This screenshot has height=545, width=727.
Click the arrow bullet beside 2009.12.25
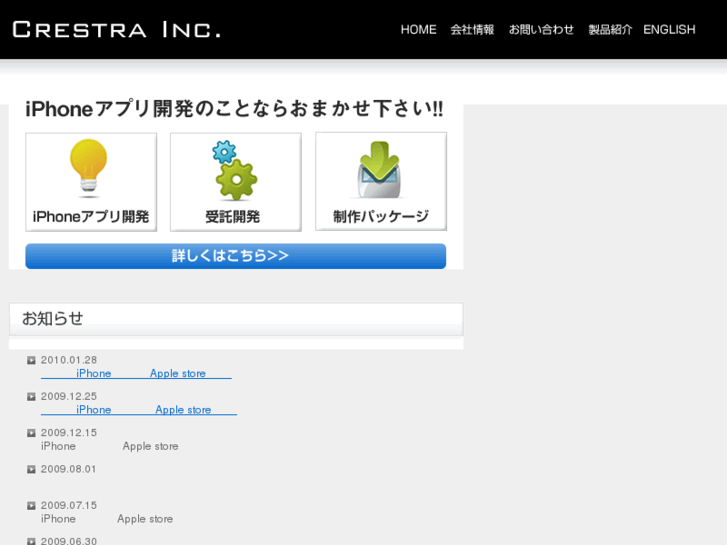[31, 397]
